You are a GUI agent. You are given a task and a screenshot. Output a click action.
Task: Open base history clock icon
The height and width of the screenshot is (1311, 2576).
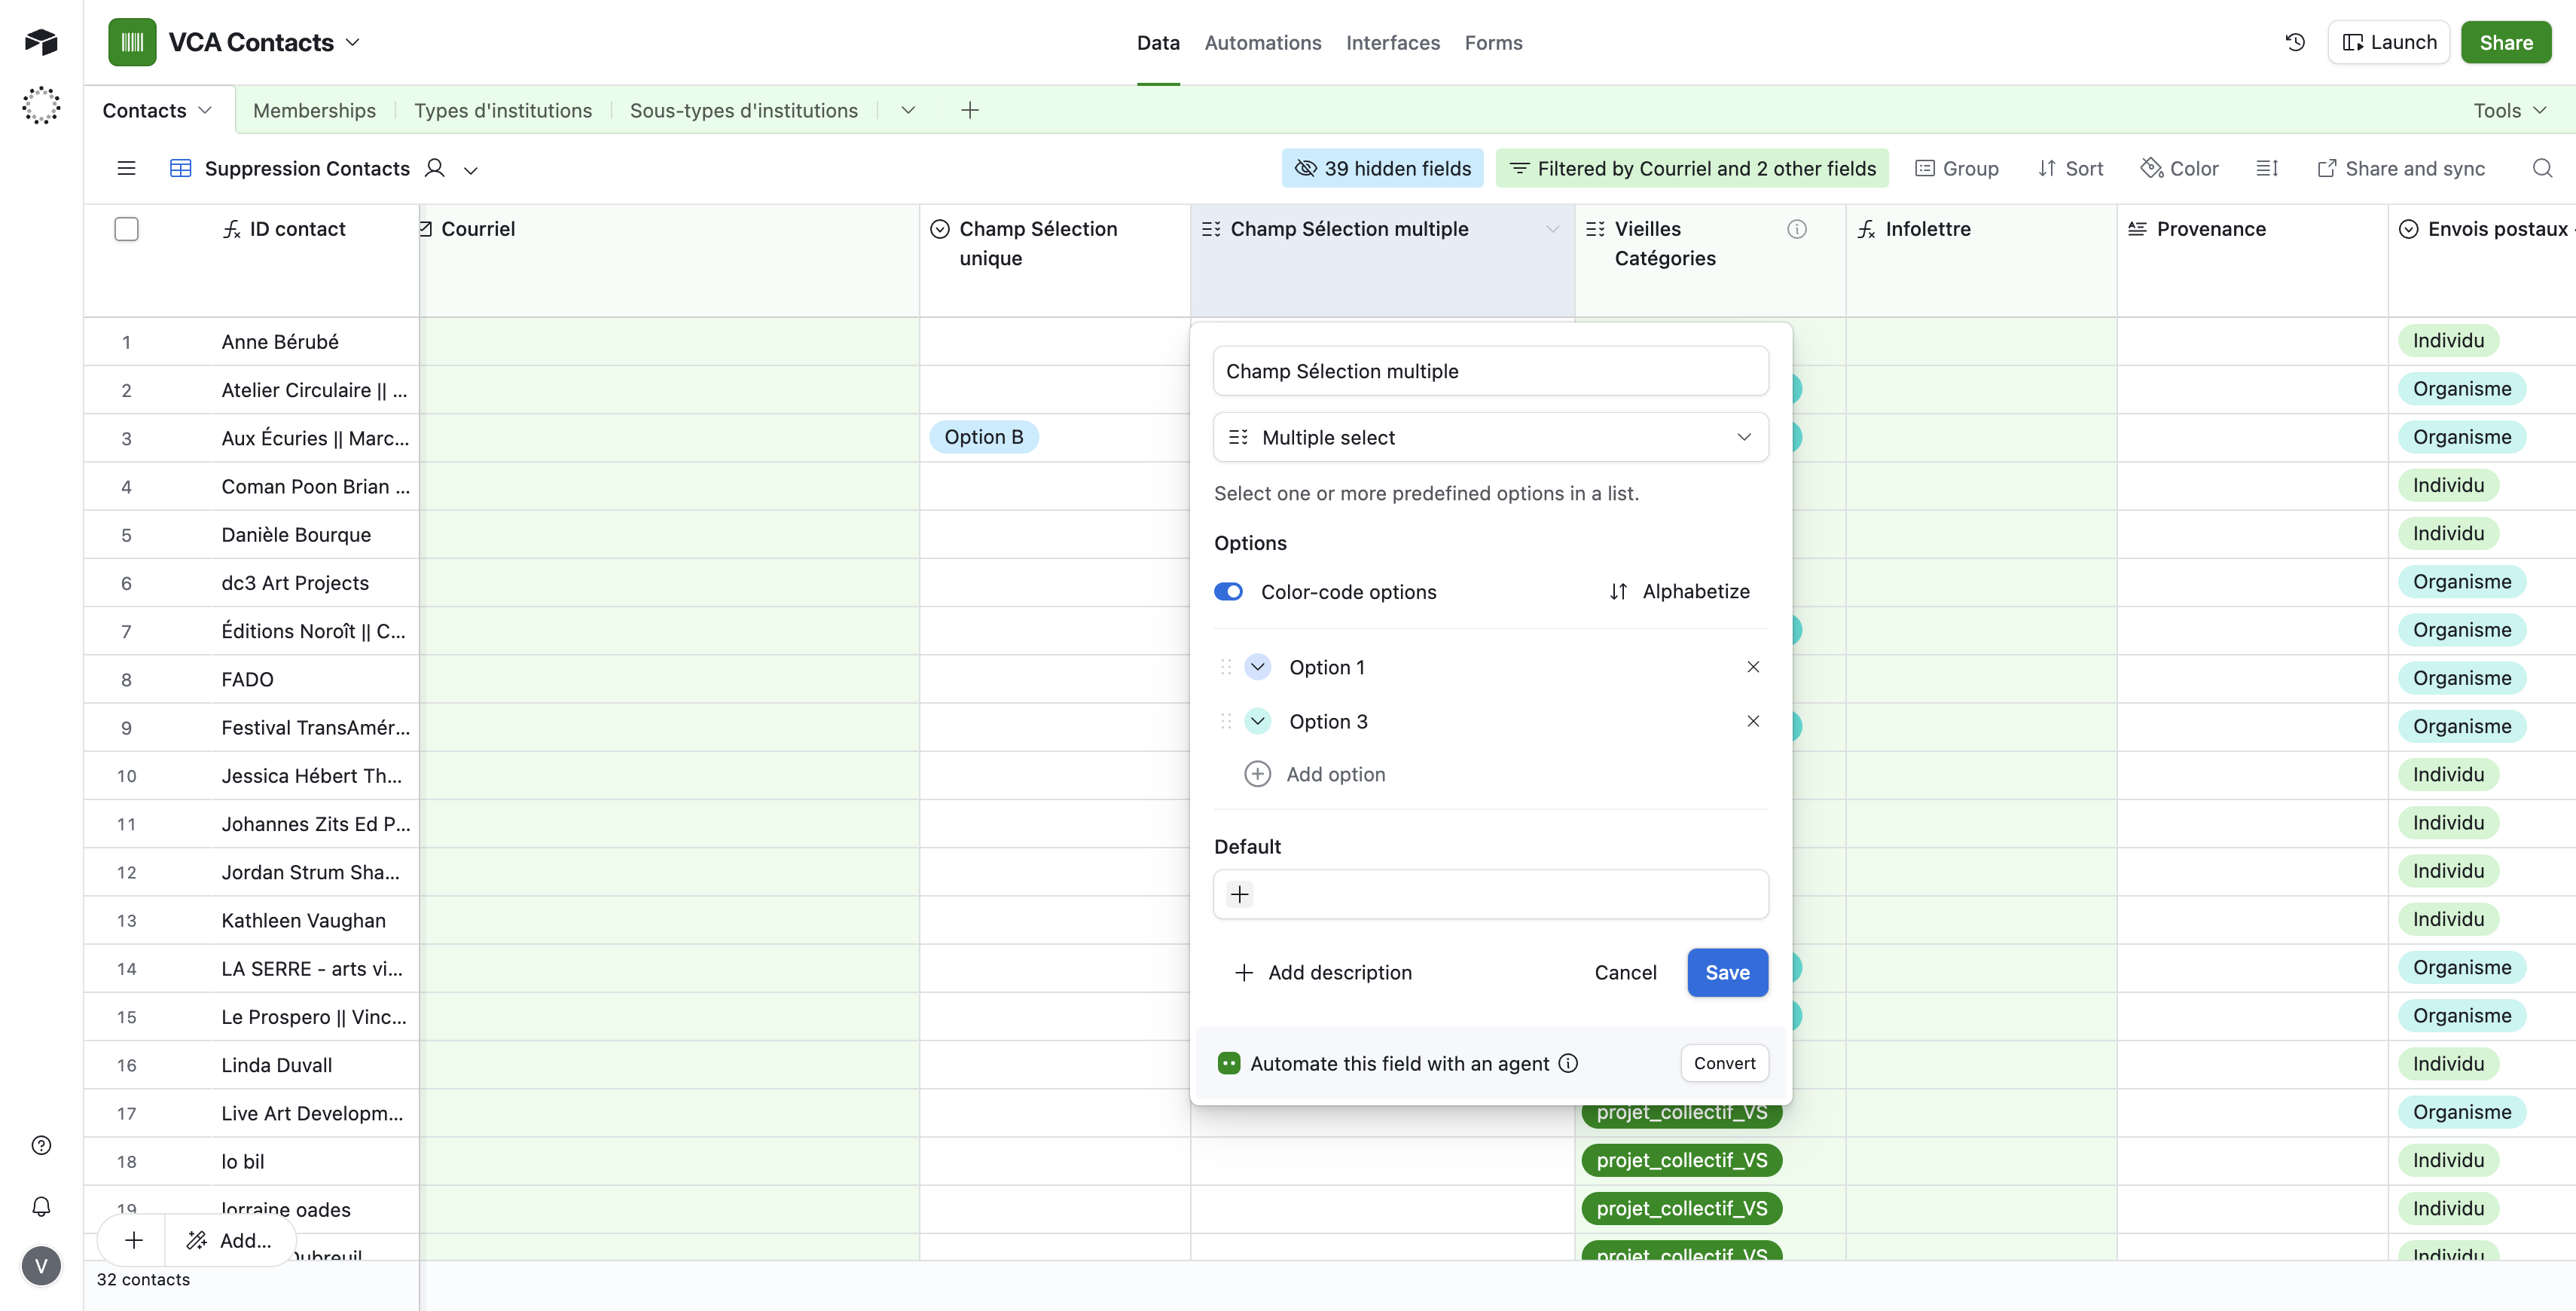click(2295, 42)
